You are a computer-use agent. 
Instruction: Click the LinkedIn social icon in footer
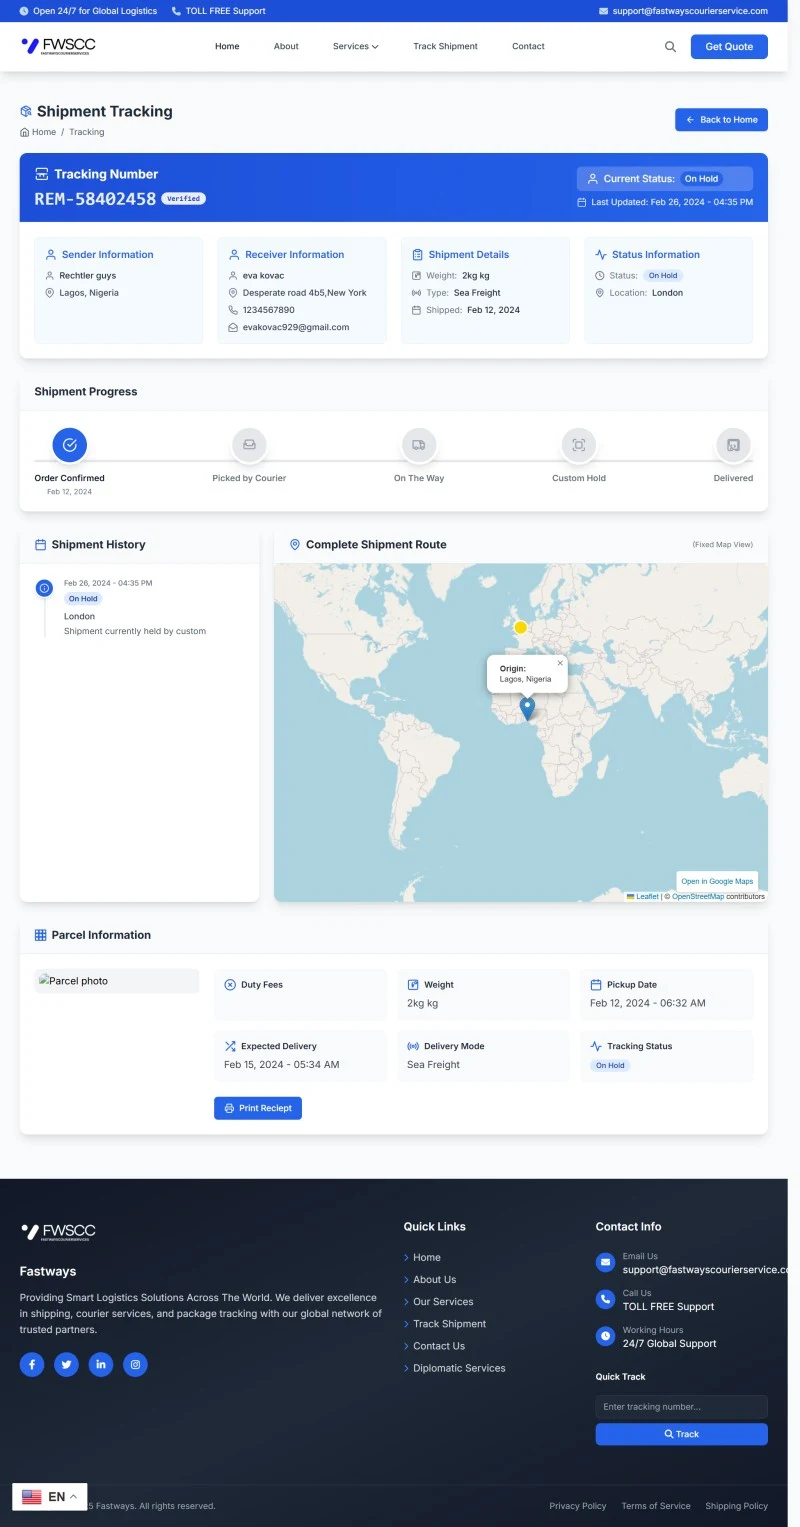pos(101,1364)
